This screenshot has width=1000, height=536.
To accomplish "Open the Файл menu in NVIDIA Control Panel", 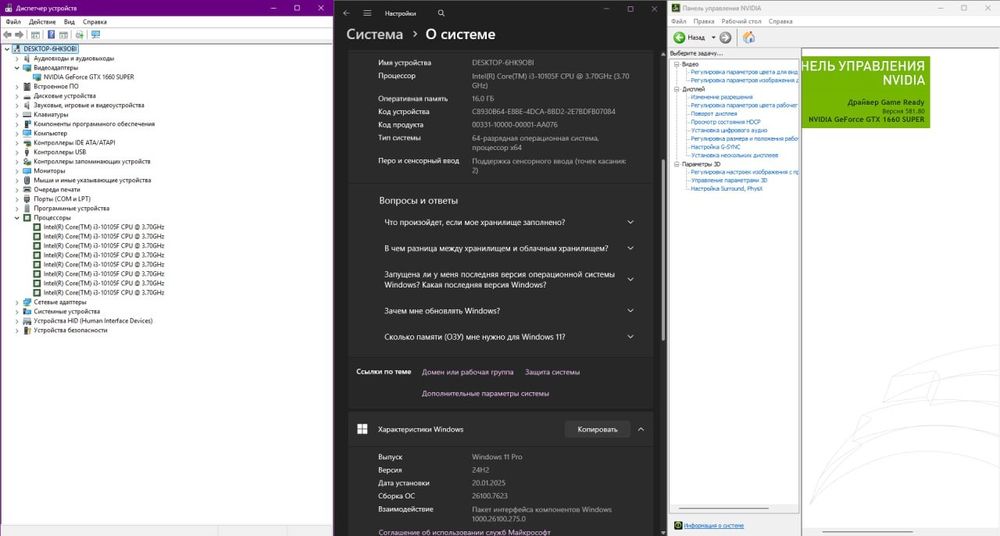I will tap(679, 21).
